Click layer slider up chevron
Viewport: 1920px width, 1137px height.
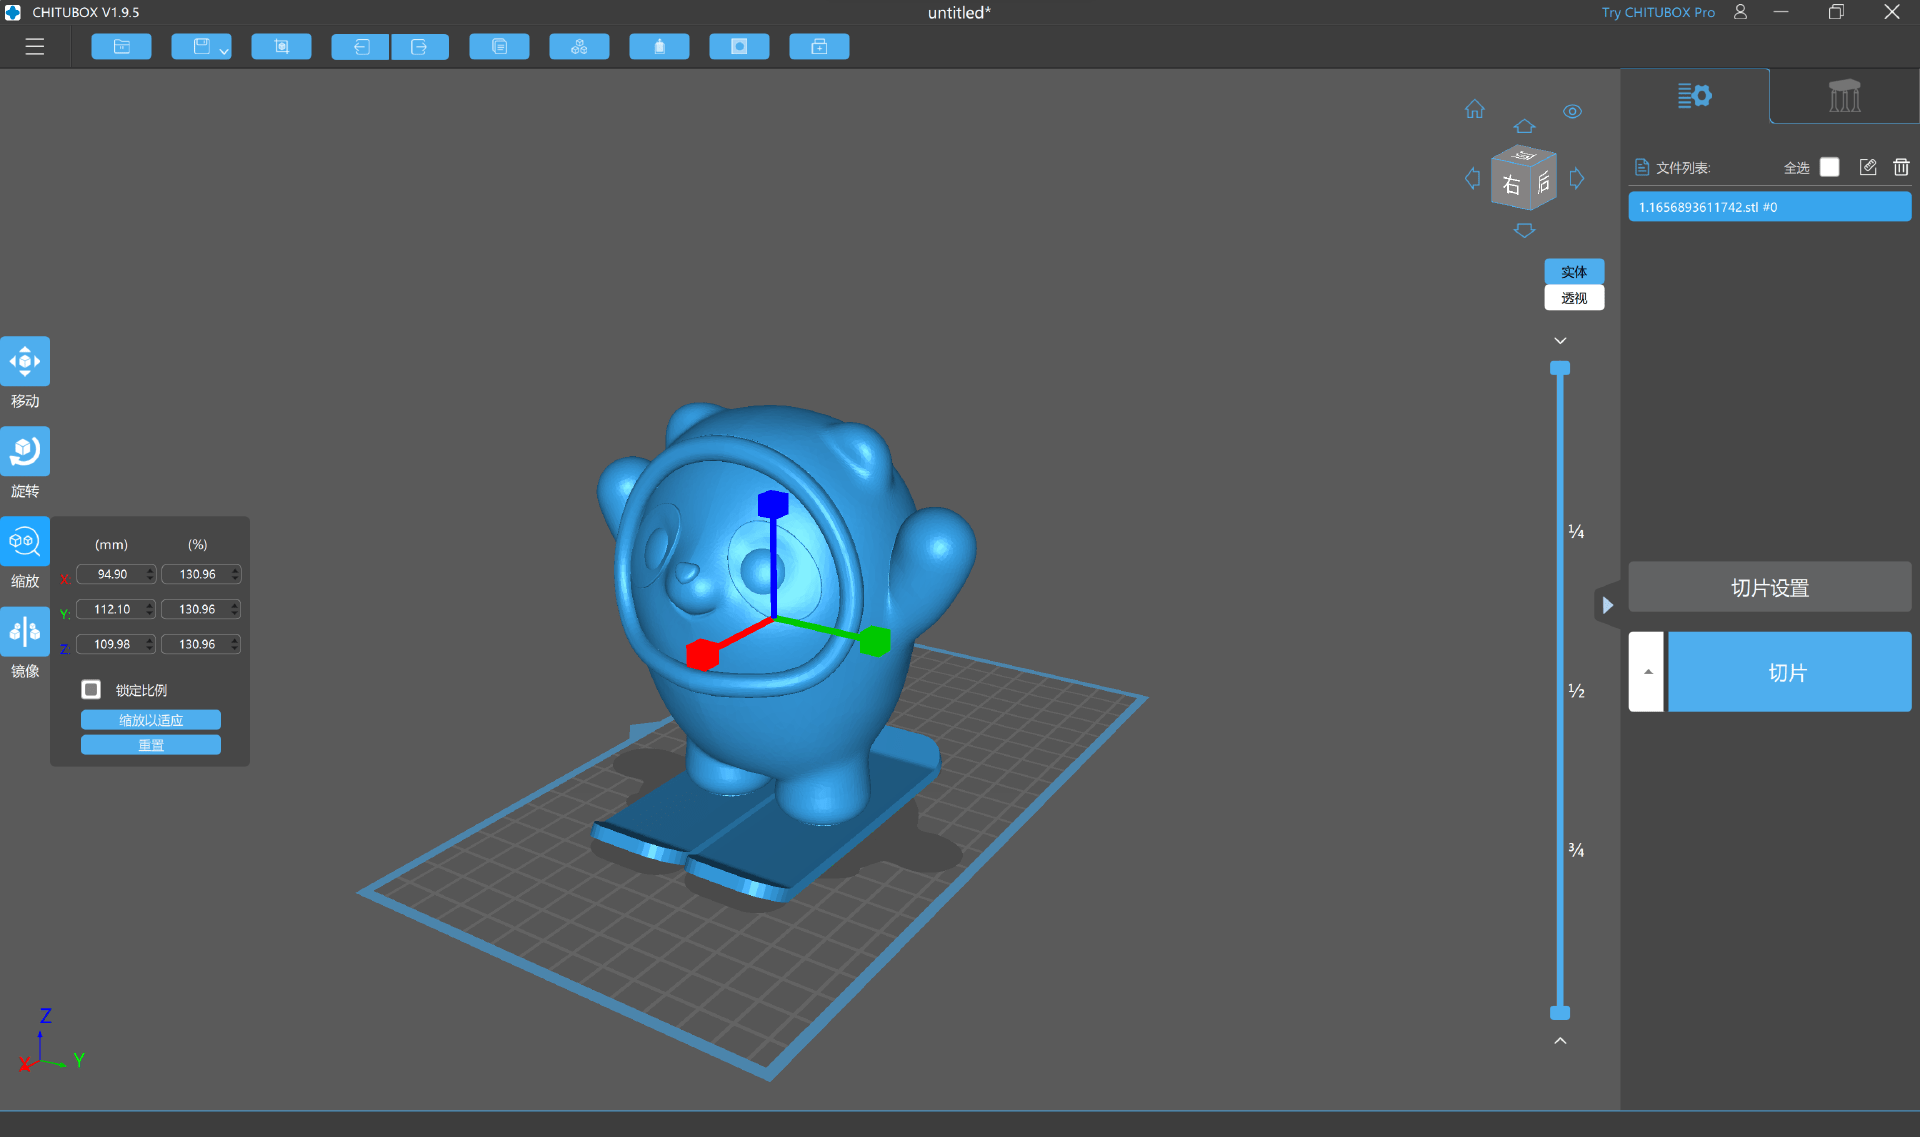coord(1559,1041)
